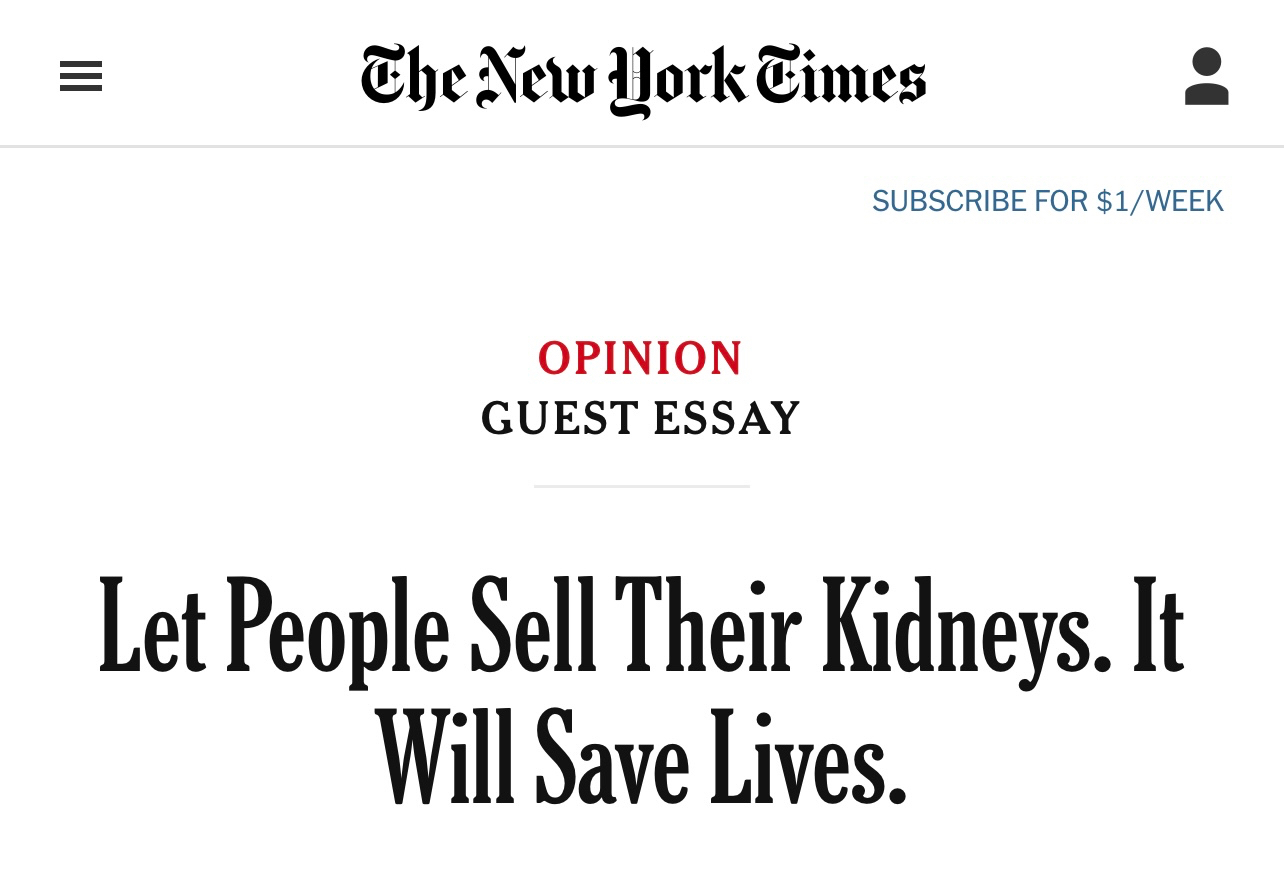Click the Guest Essay category text
This screenshot has height=872, width=1284.
pyautogui.click(x=641, y=418)
